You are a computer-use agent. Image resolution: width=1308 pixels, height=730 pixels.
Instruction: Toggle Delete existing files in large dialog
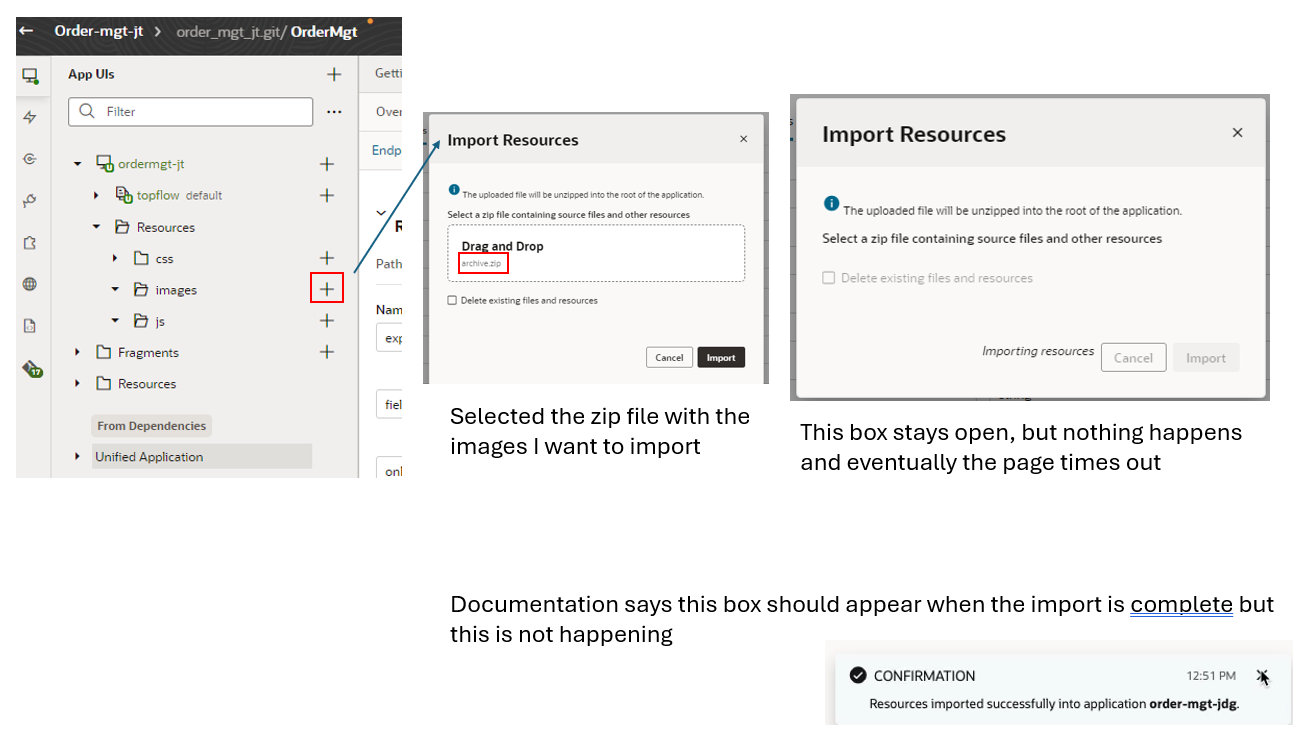pyautogui.click(x=828, y=278)
